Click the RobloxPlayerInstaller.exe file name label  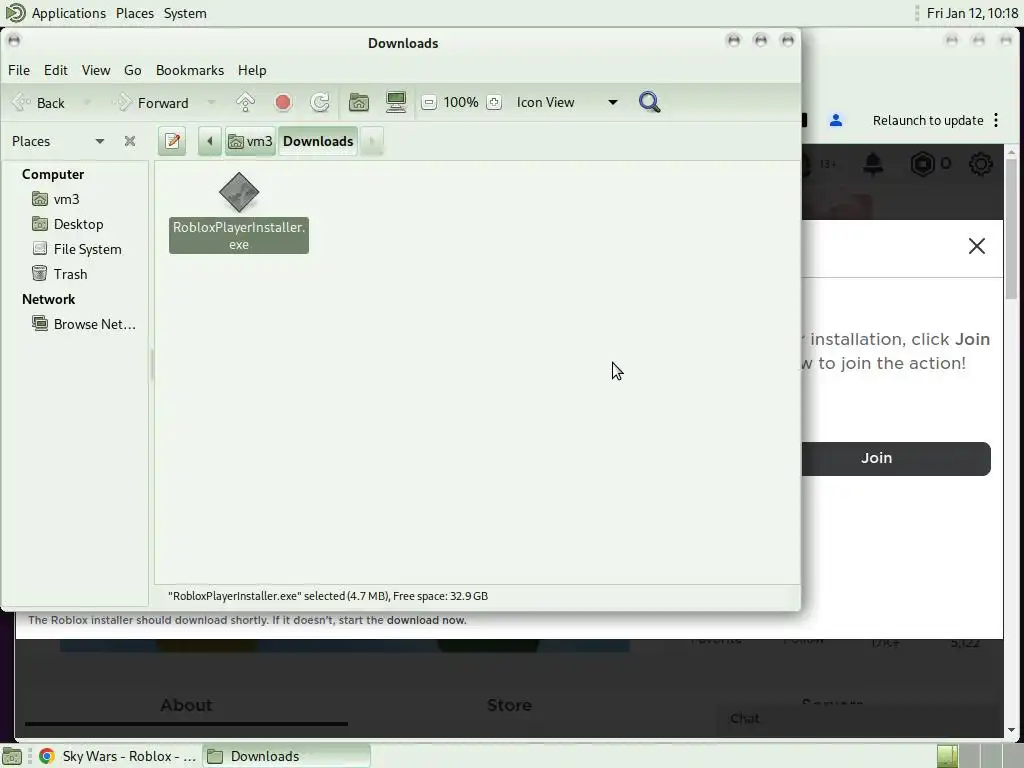click(x=239, y=236)
